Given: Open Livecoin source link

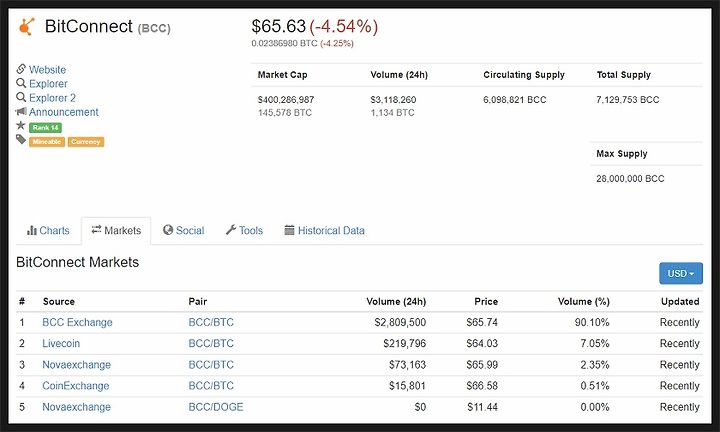Looking at the screenshot, I should pyautogui.click(x=61, y=343).
